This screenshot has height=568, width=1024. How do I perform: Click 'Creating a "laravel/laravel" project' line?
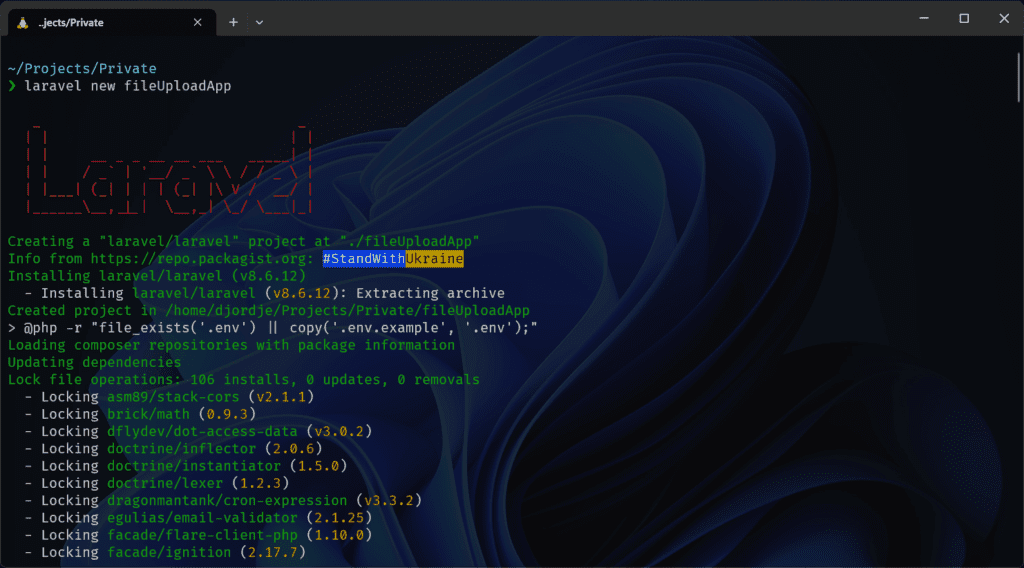pos(244,242)
